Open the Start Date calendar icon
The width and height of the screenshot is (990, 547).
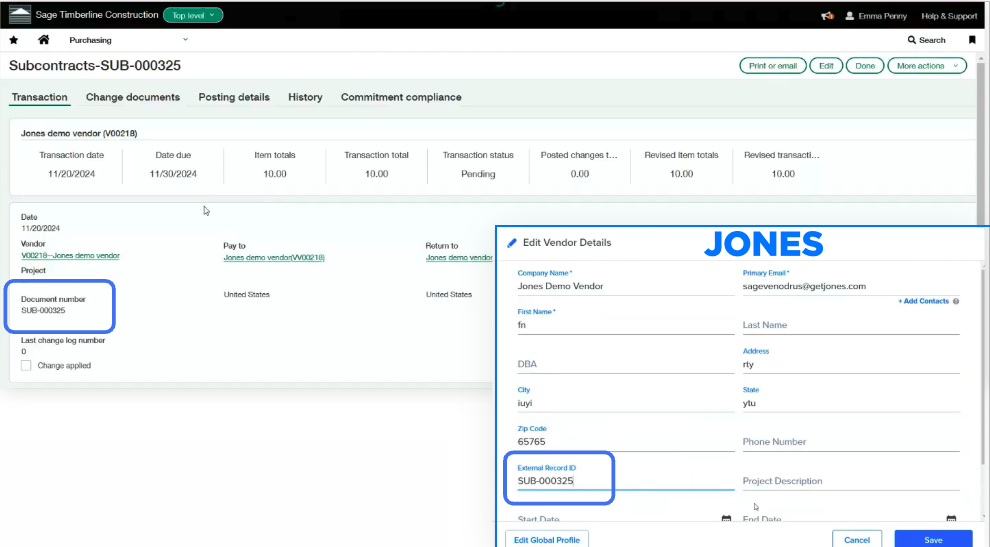[x=726, y=519]
